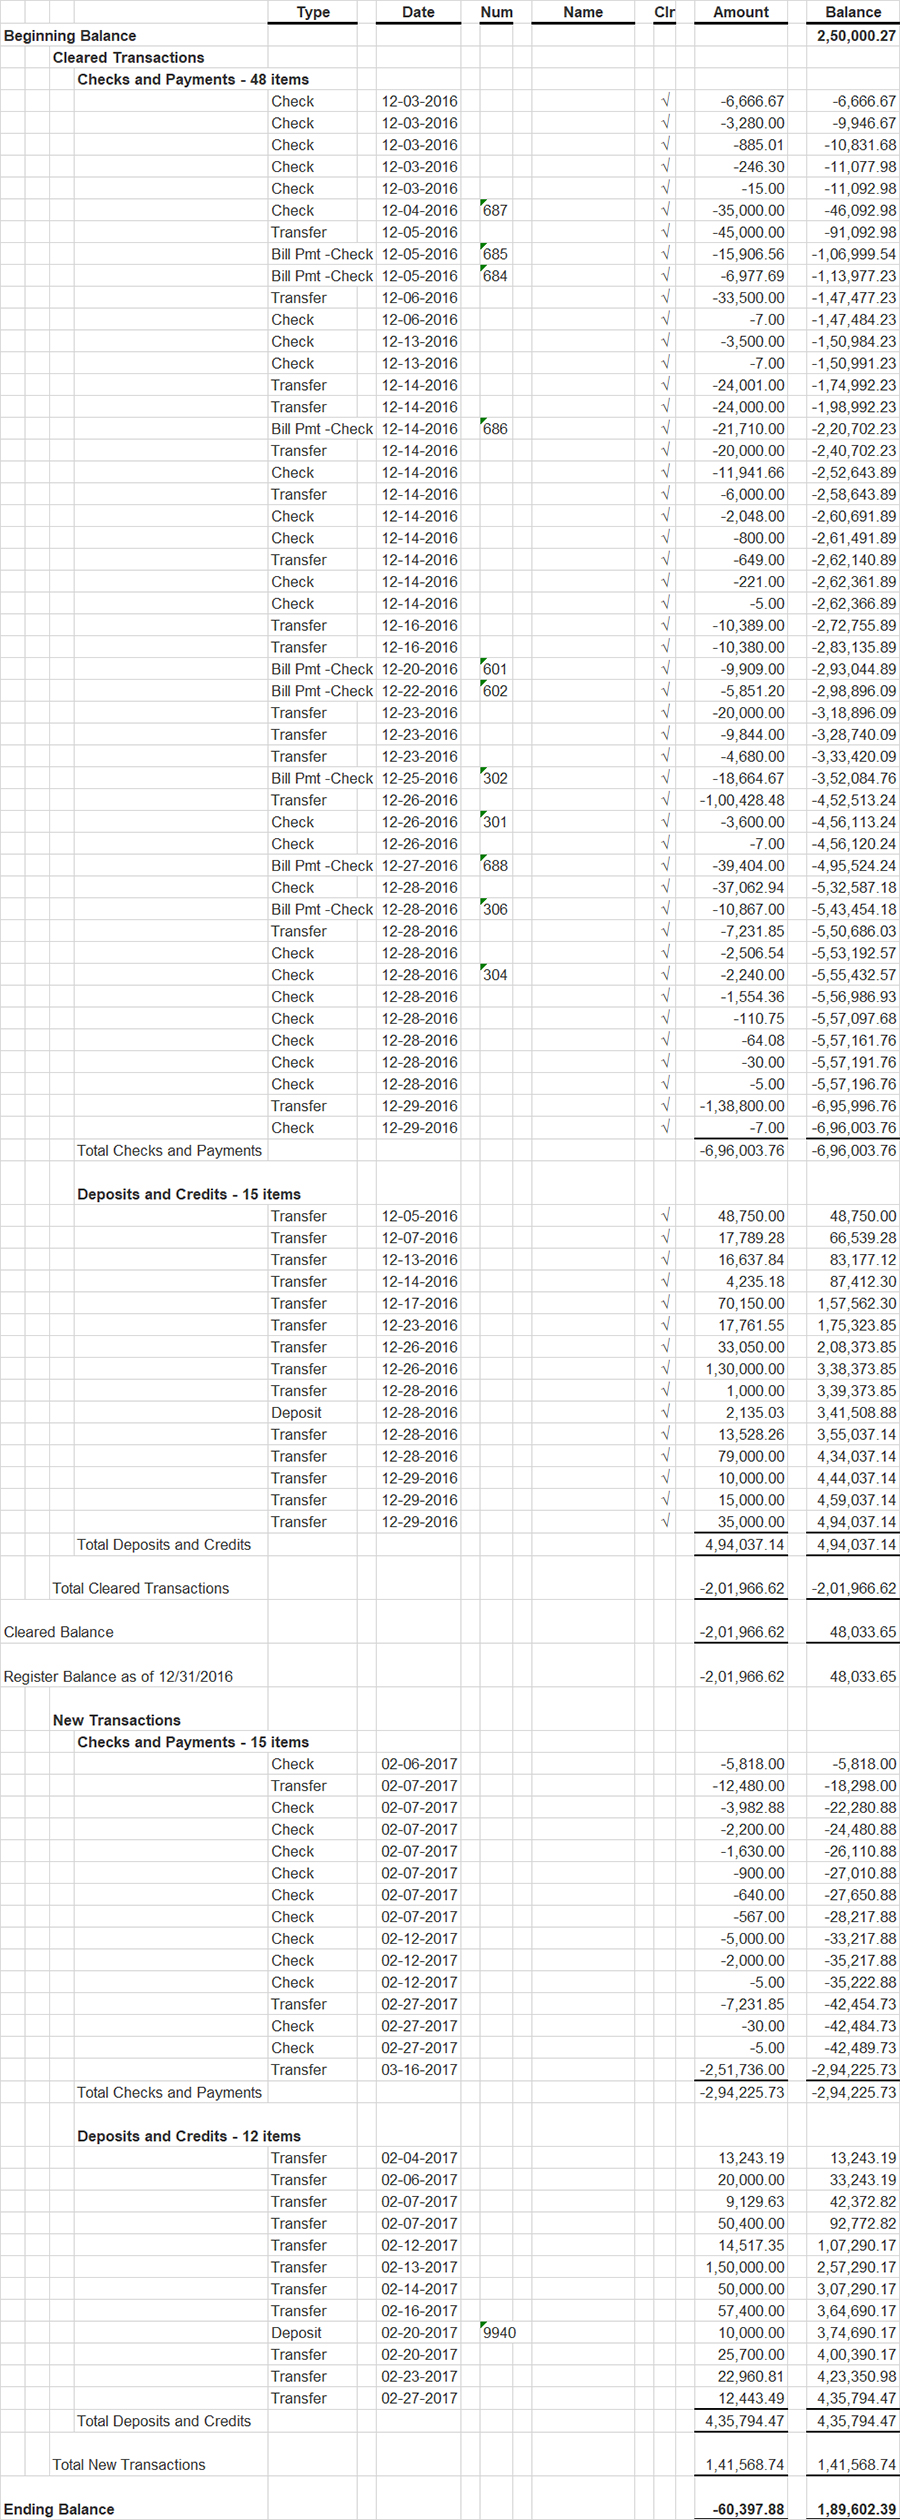
Task: Click the Total Checks and Payments -6,96,003.76 amount
Action: 742,1150
